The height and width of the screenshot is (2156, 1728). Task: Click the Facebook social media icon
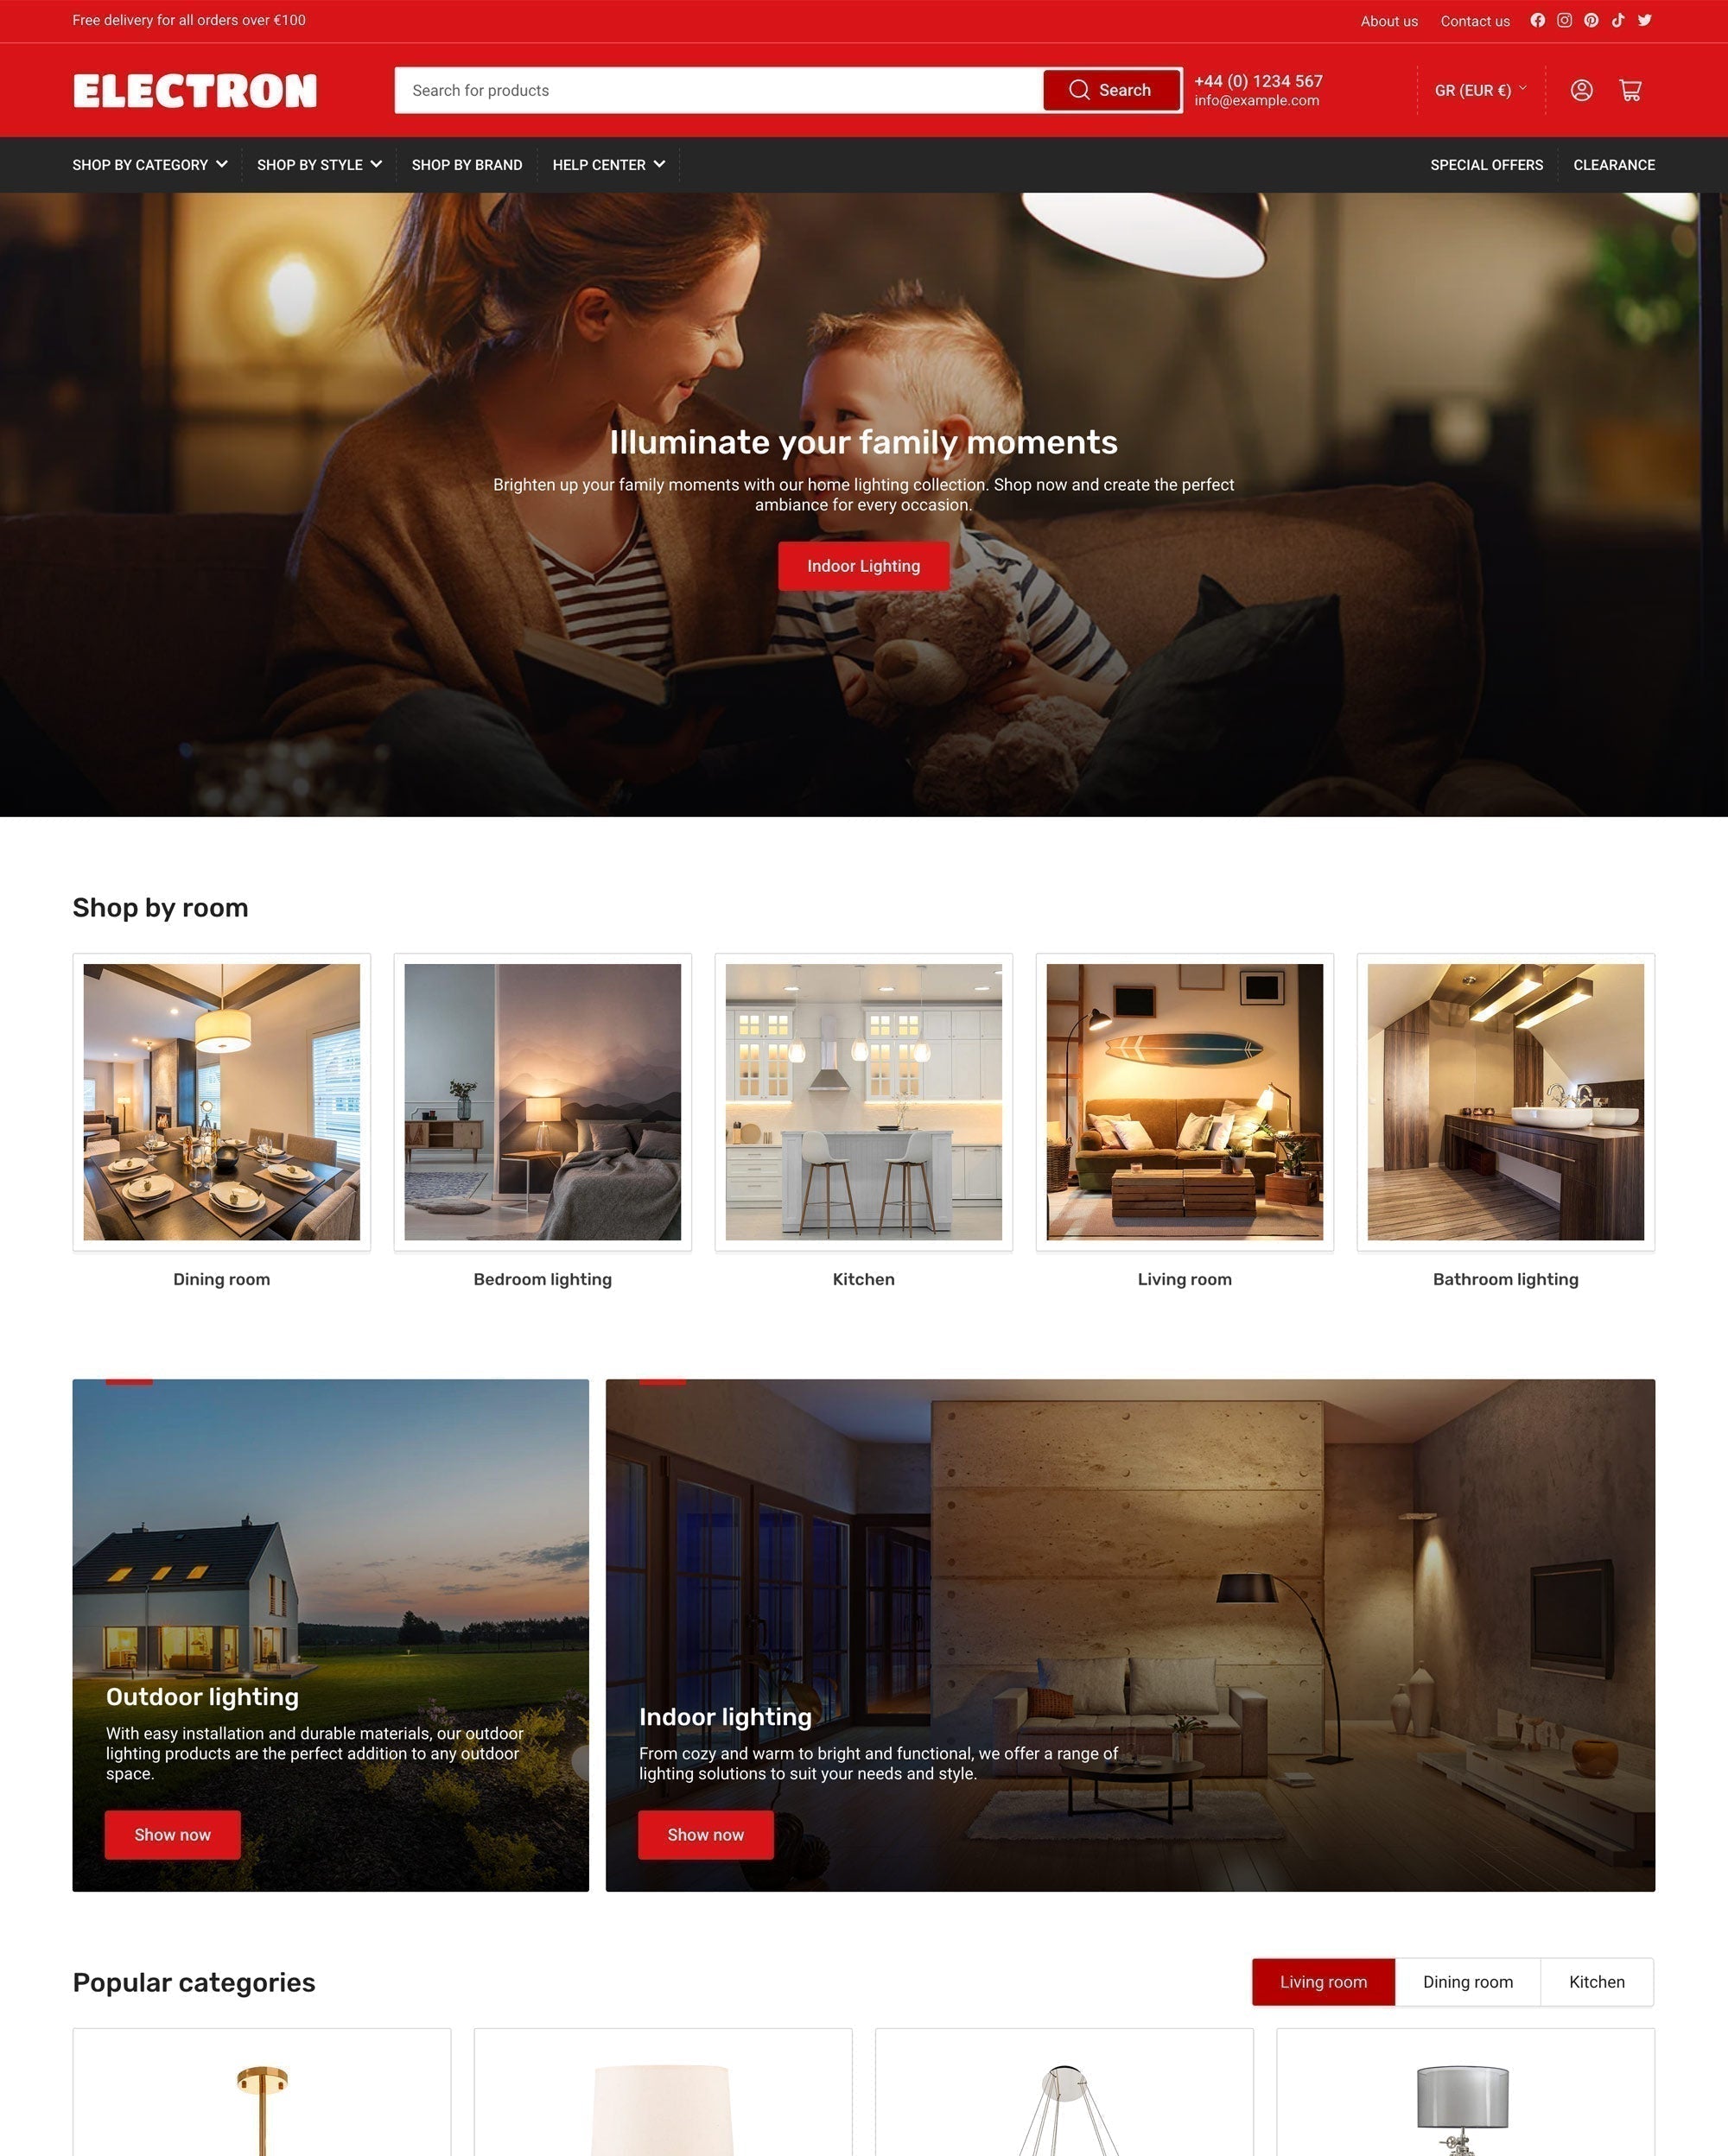[1536, 21]
